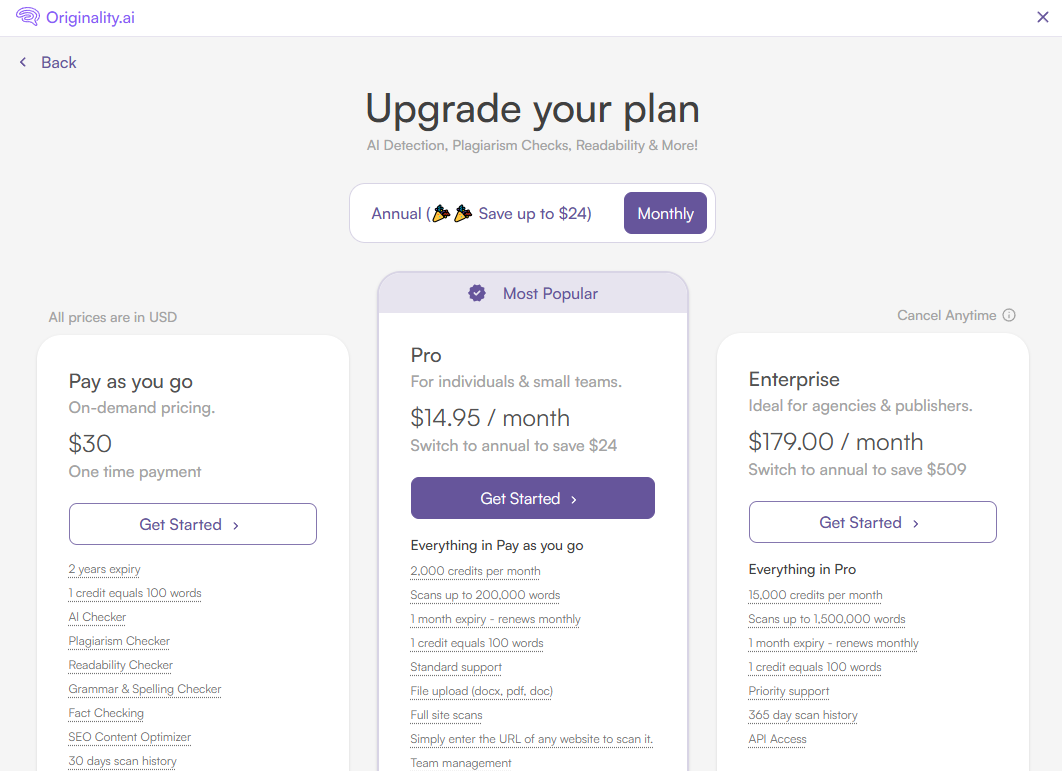The height and width of the screenshot is (771, 1062).
Task: Click the Pro plan Get Started button
Action: 532,498
